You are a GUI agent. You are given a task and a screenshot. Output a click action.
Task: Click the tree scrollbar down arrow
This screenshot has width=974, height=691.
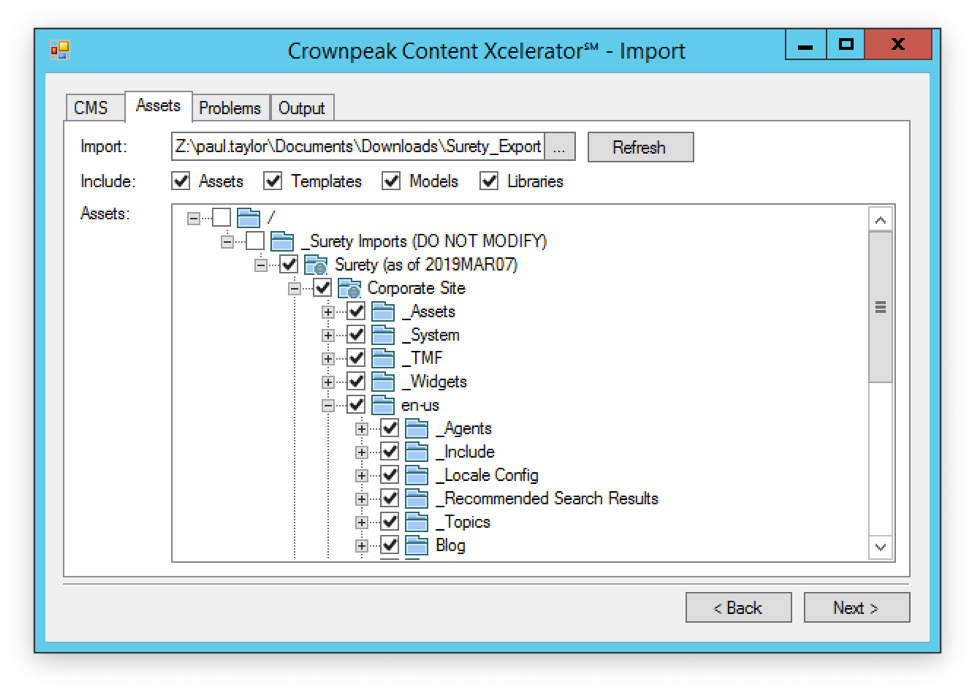(880, 547)
